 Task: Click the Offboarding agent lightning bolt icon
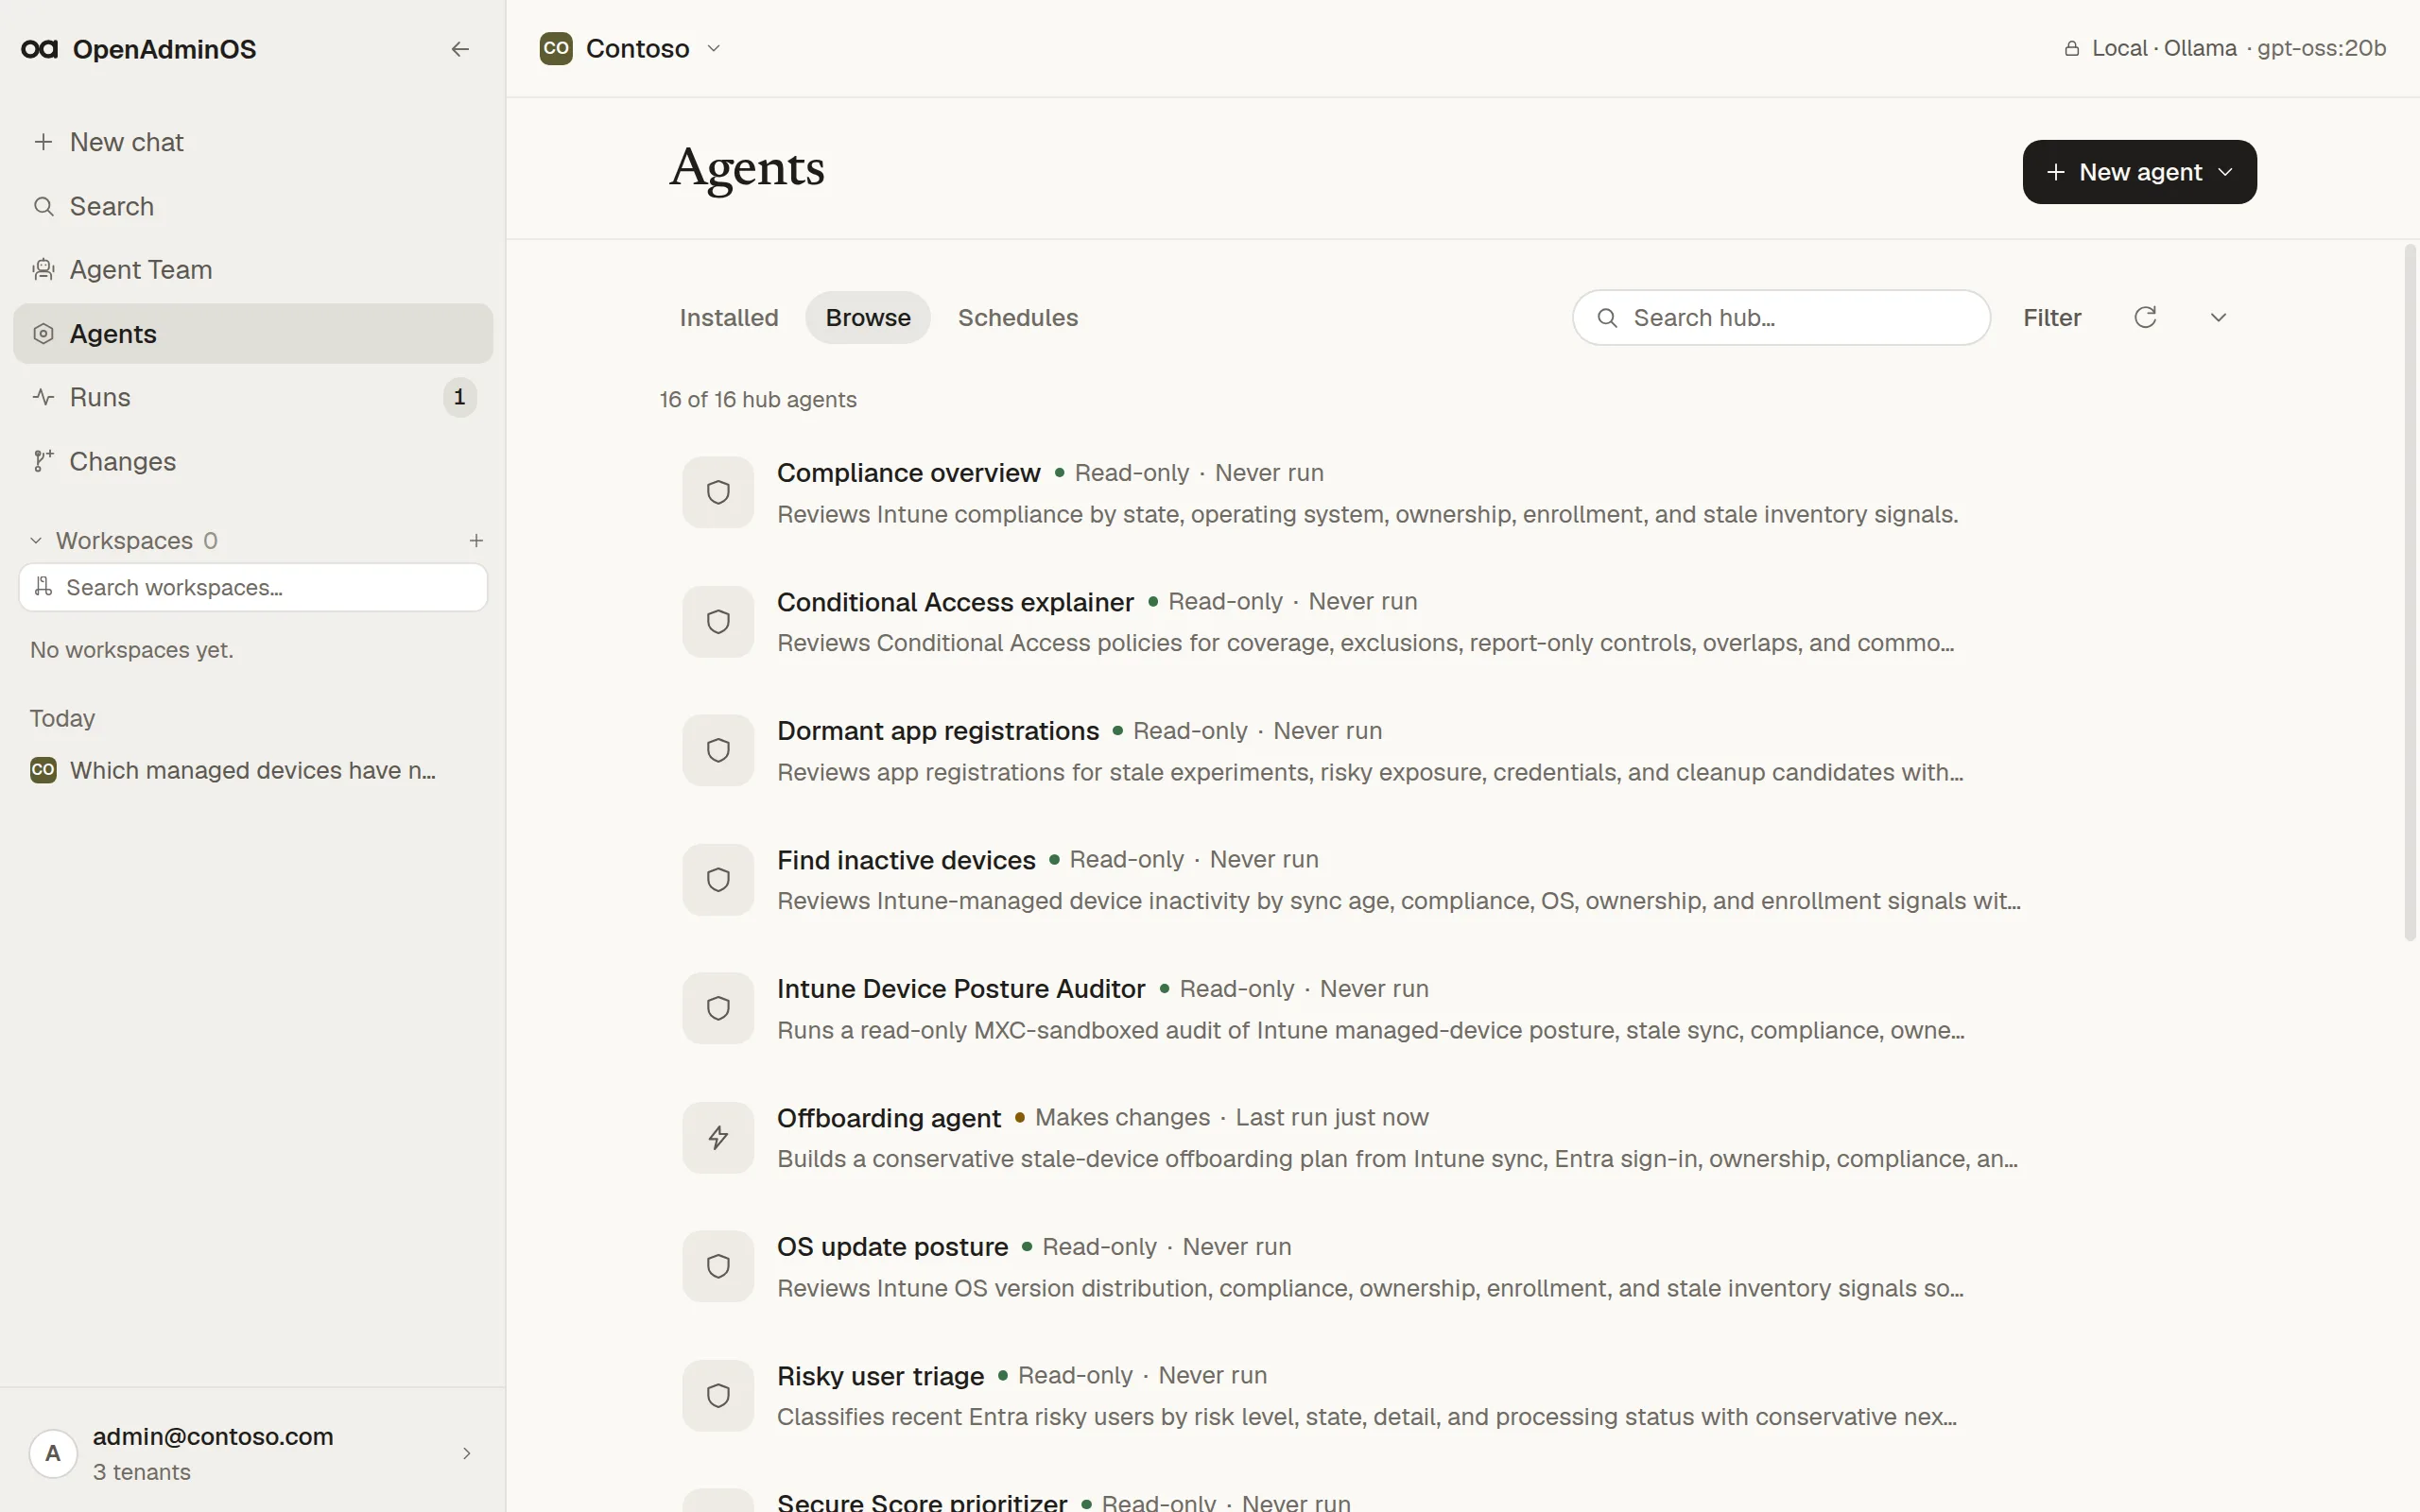(x=718, y=1137)
